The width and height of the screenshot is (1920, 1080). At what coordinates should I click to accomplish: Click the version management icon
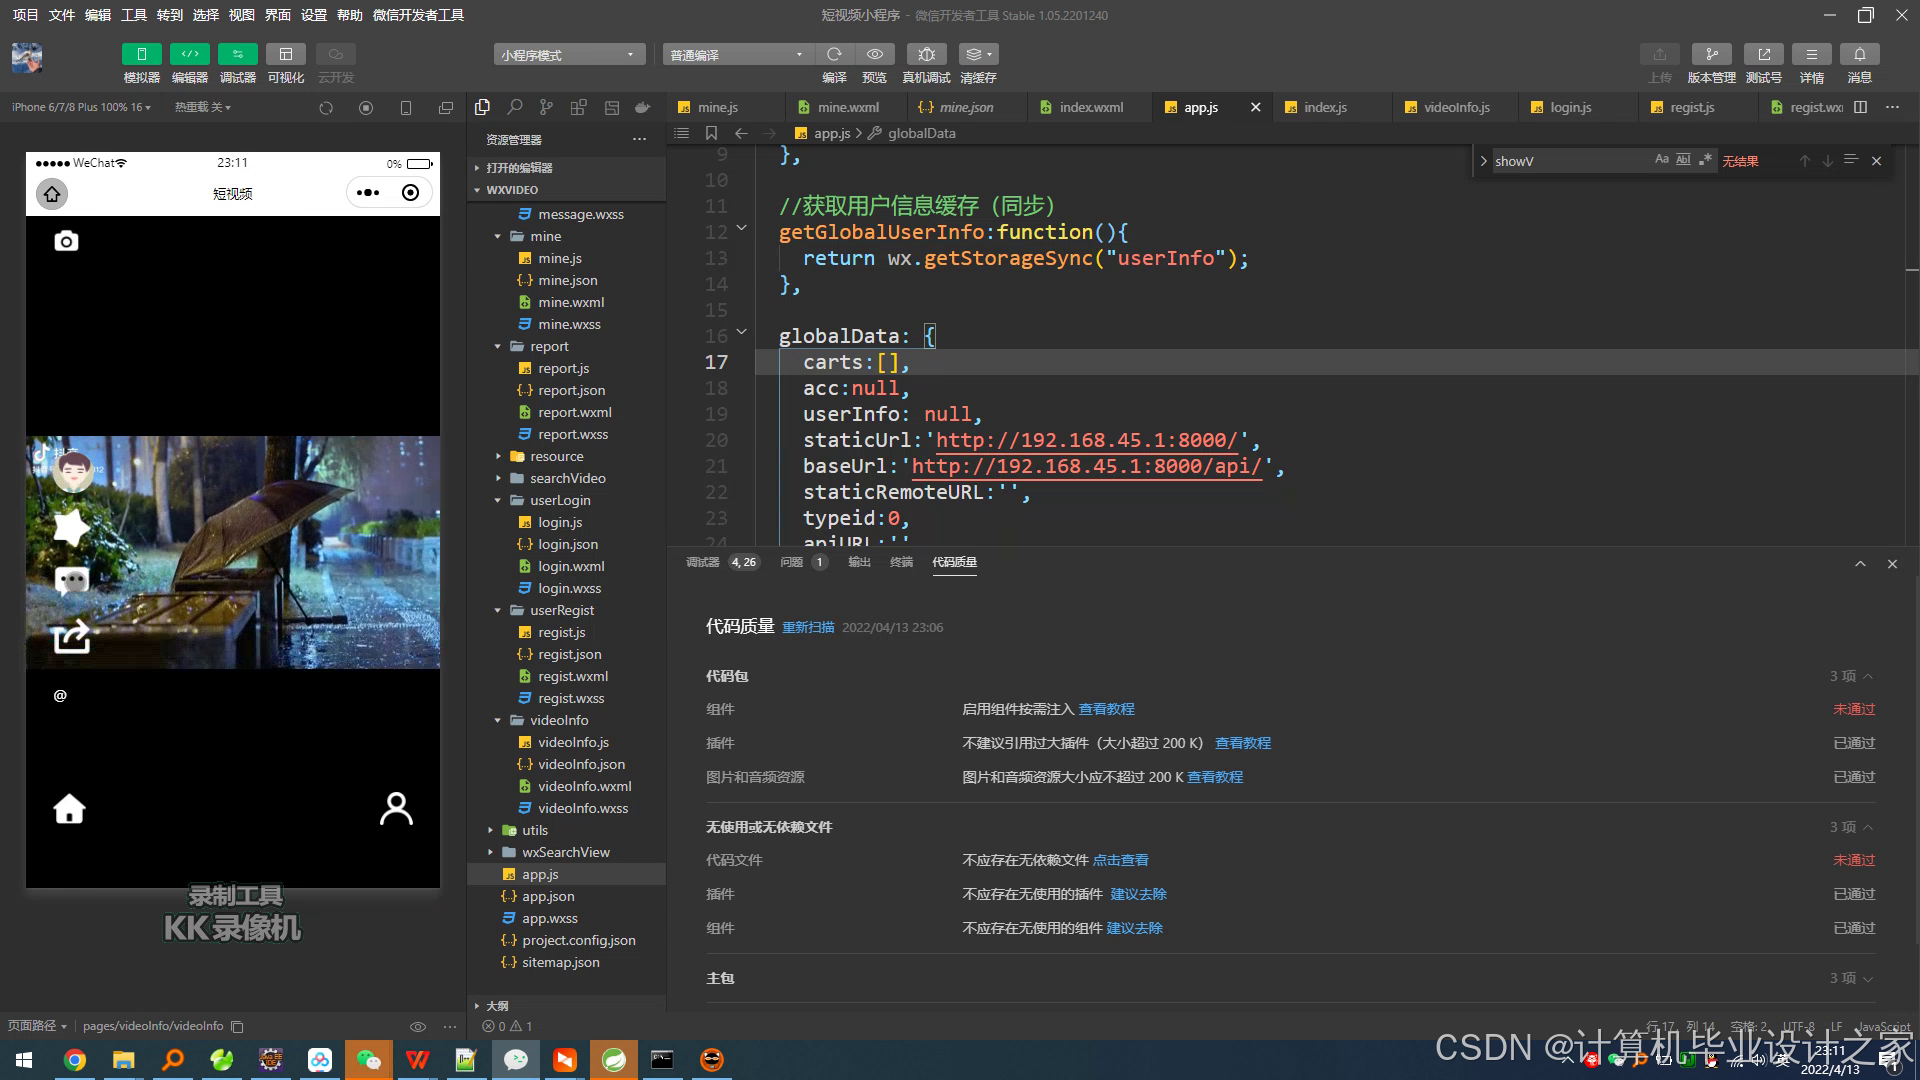pos(1711,54)
